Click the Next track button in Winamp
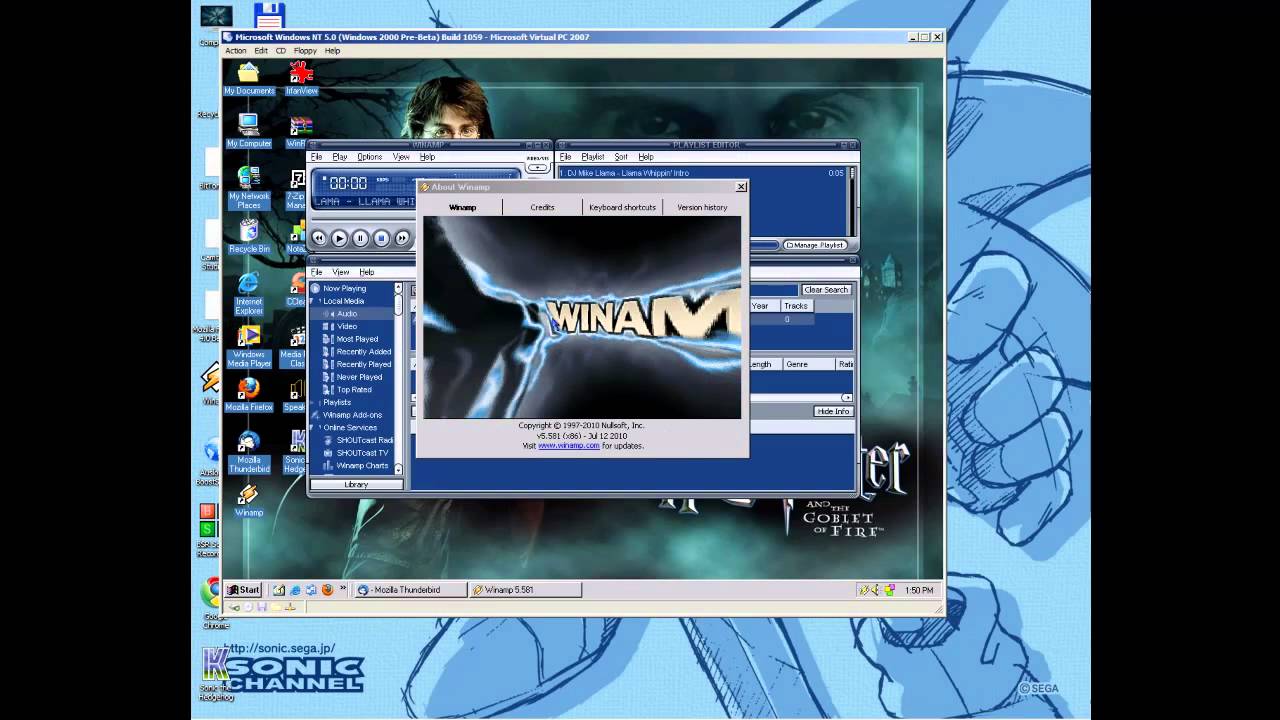The image size is (1280, 720). (402, 238)
